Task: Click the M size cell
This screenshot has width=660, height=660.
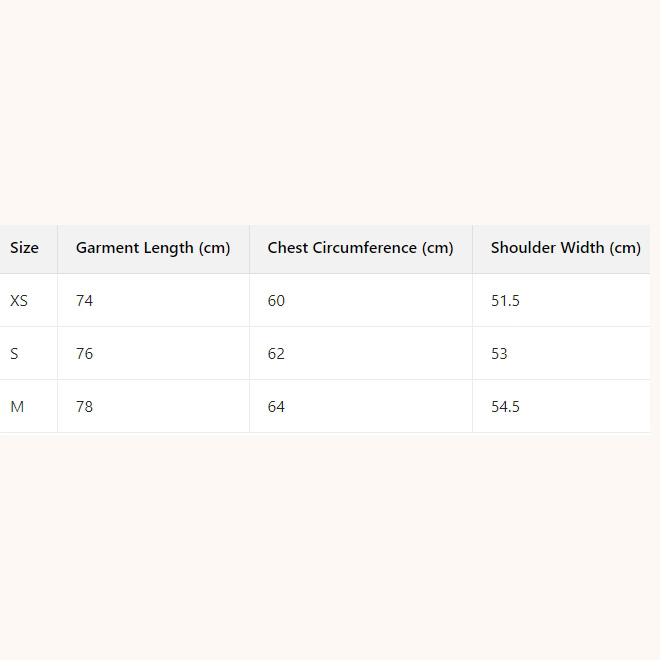Action: pos(16,406)
